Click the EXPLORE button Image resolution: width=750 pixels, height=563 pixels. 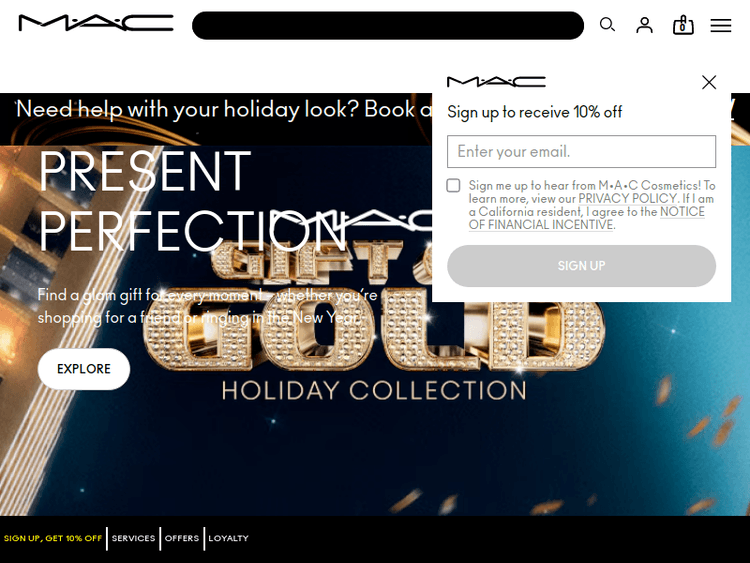click(x=84, y=369)
